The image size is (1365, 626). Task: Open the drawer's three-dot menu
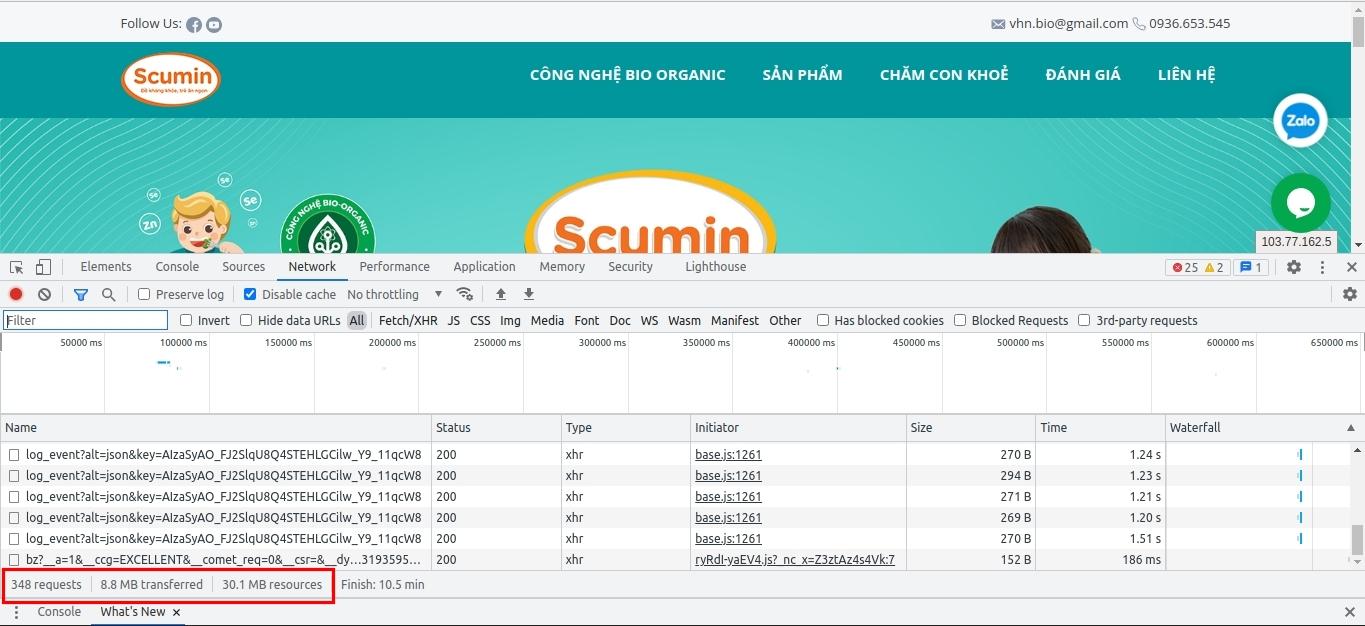[x=16, y=612]
